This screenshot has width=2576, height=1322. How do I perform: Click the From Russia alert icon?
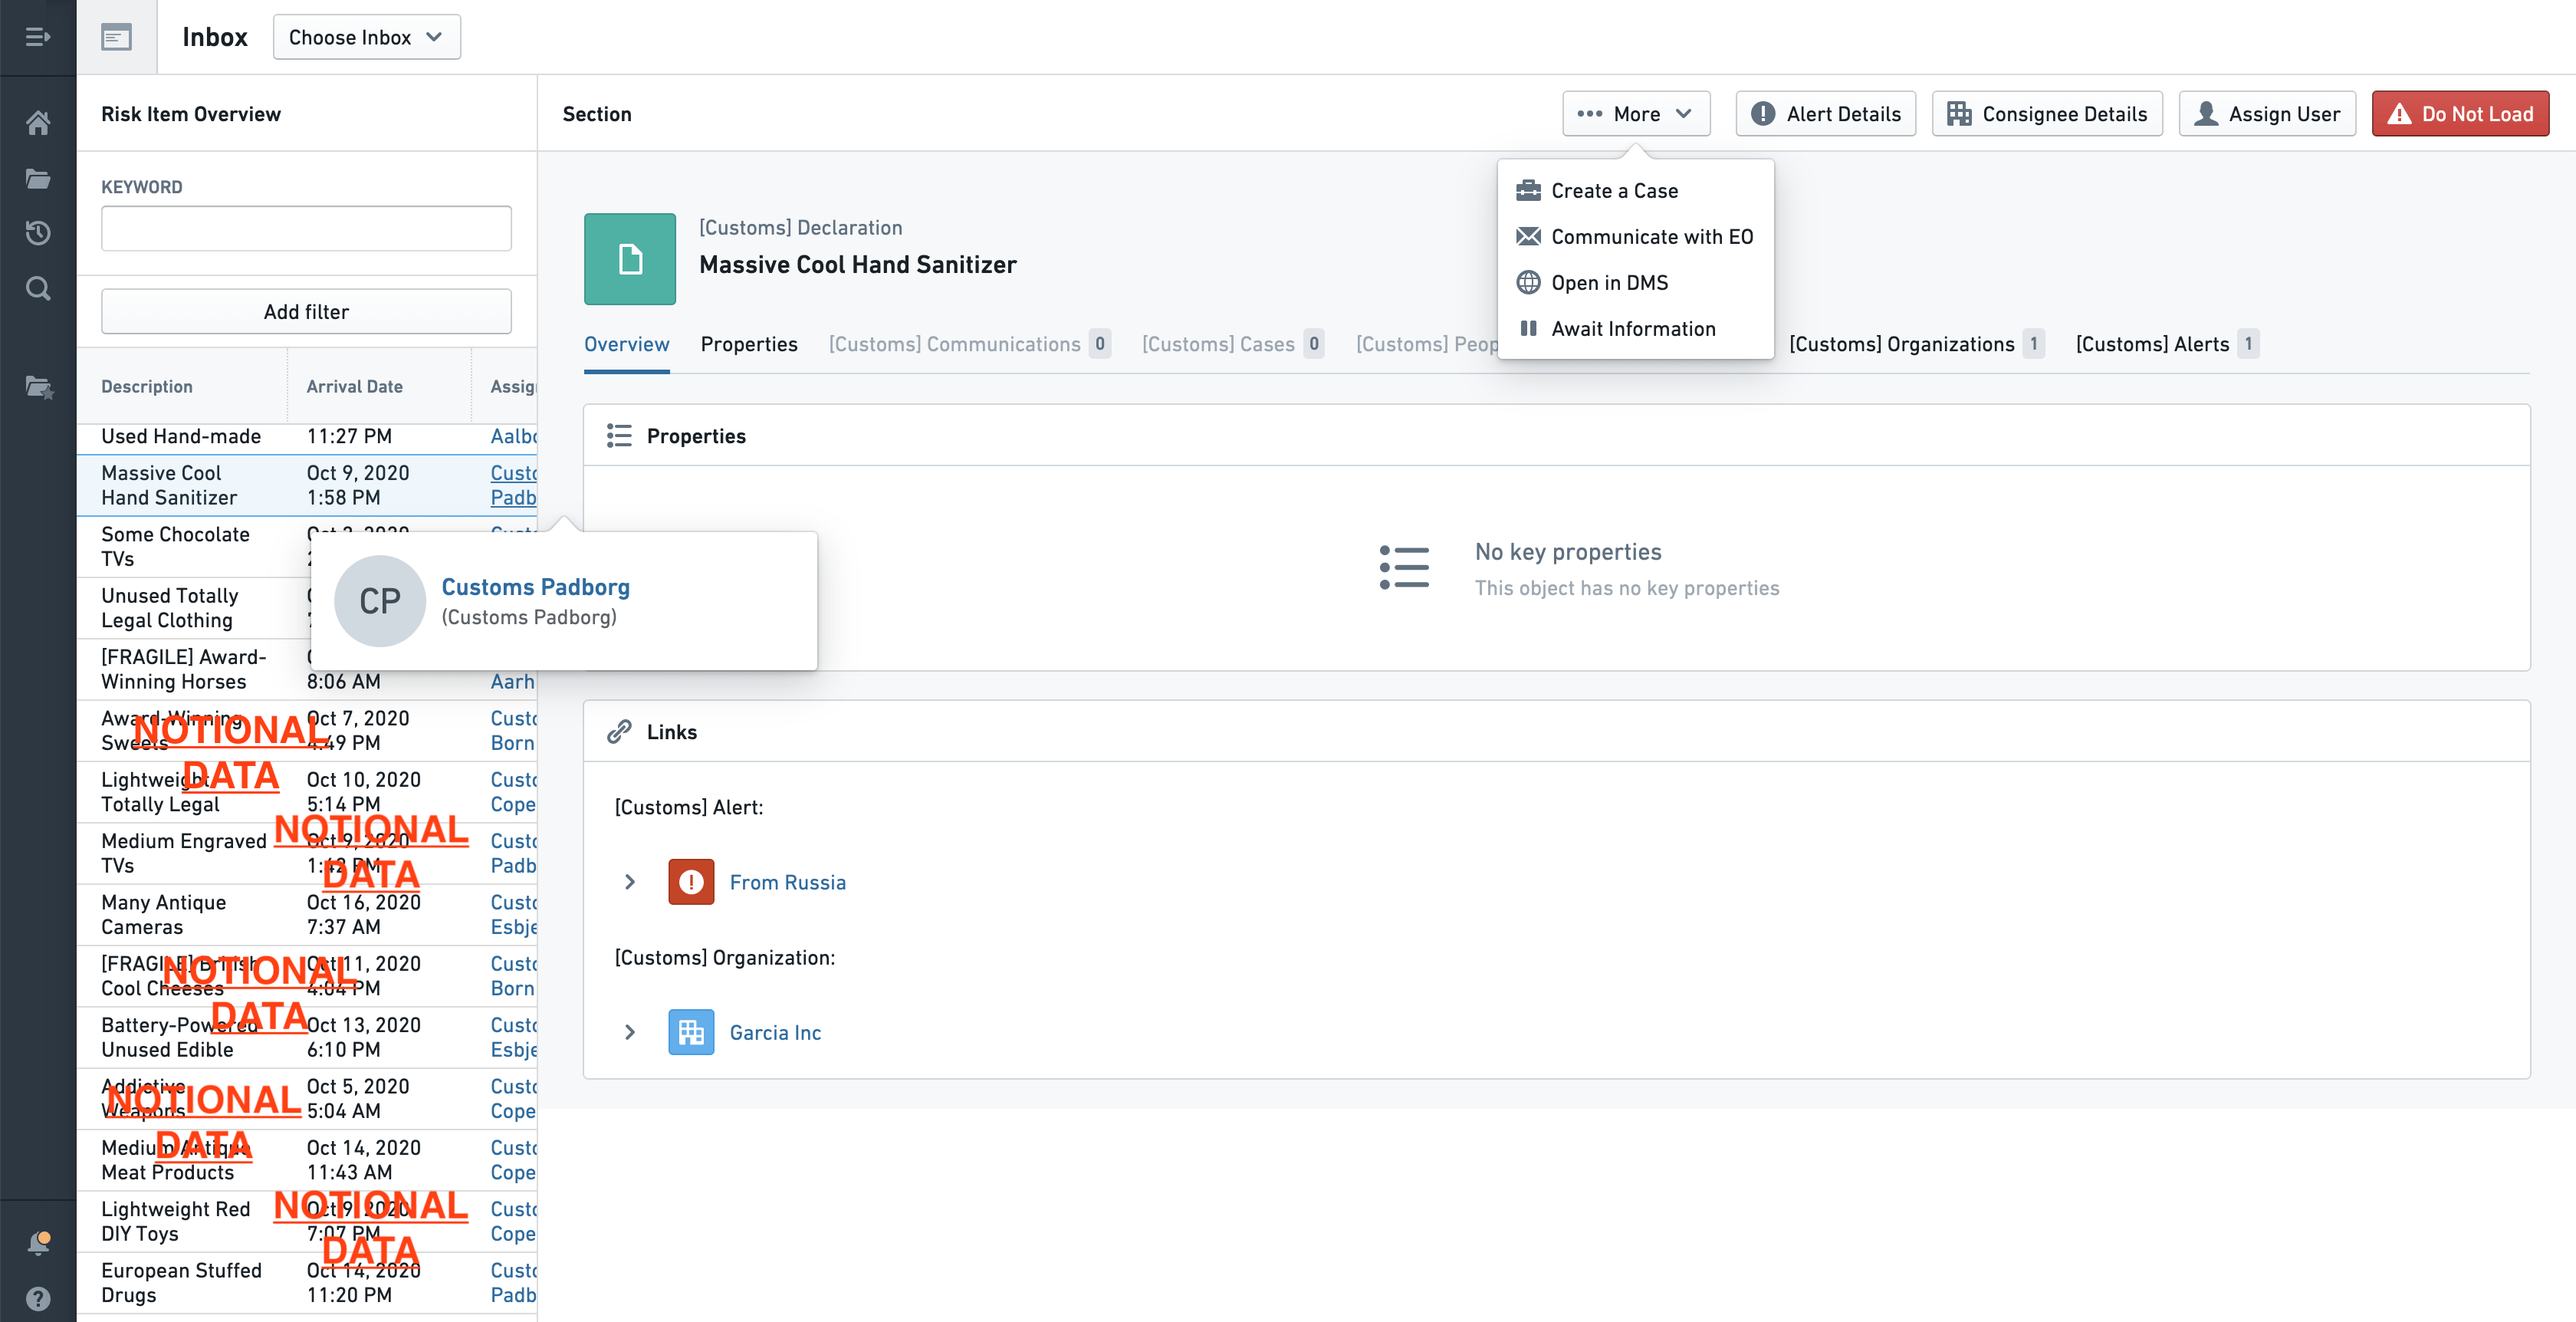690,882
